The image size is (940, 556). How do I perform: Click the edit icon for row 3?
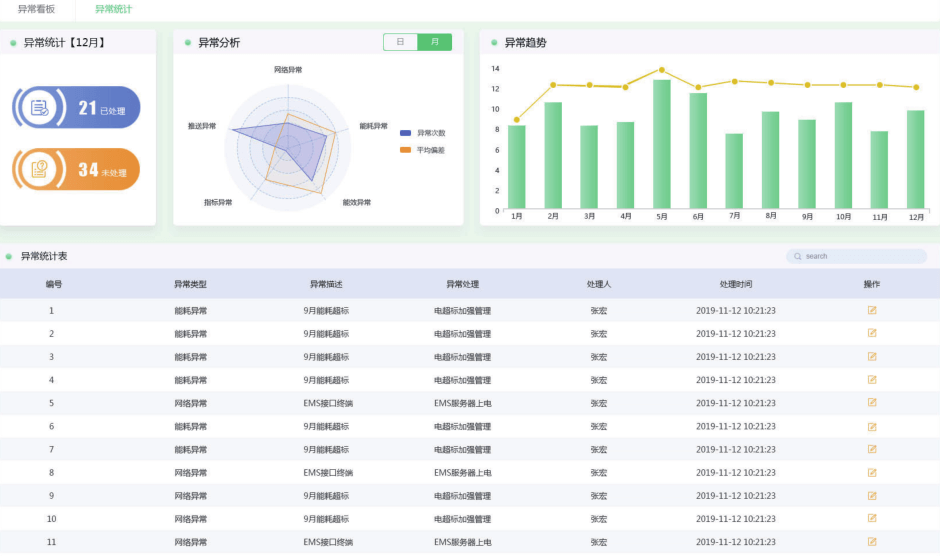872,356
